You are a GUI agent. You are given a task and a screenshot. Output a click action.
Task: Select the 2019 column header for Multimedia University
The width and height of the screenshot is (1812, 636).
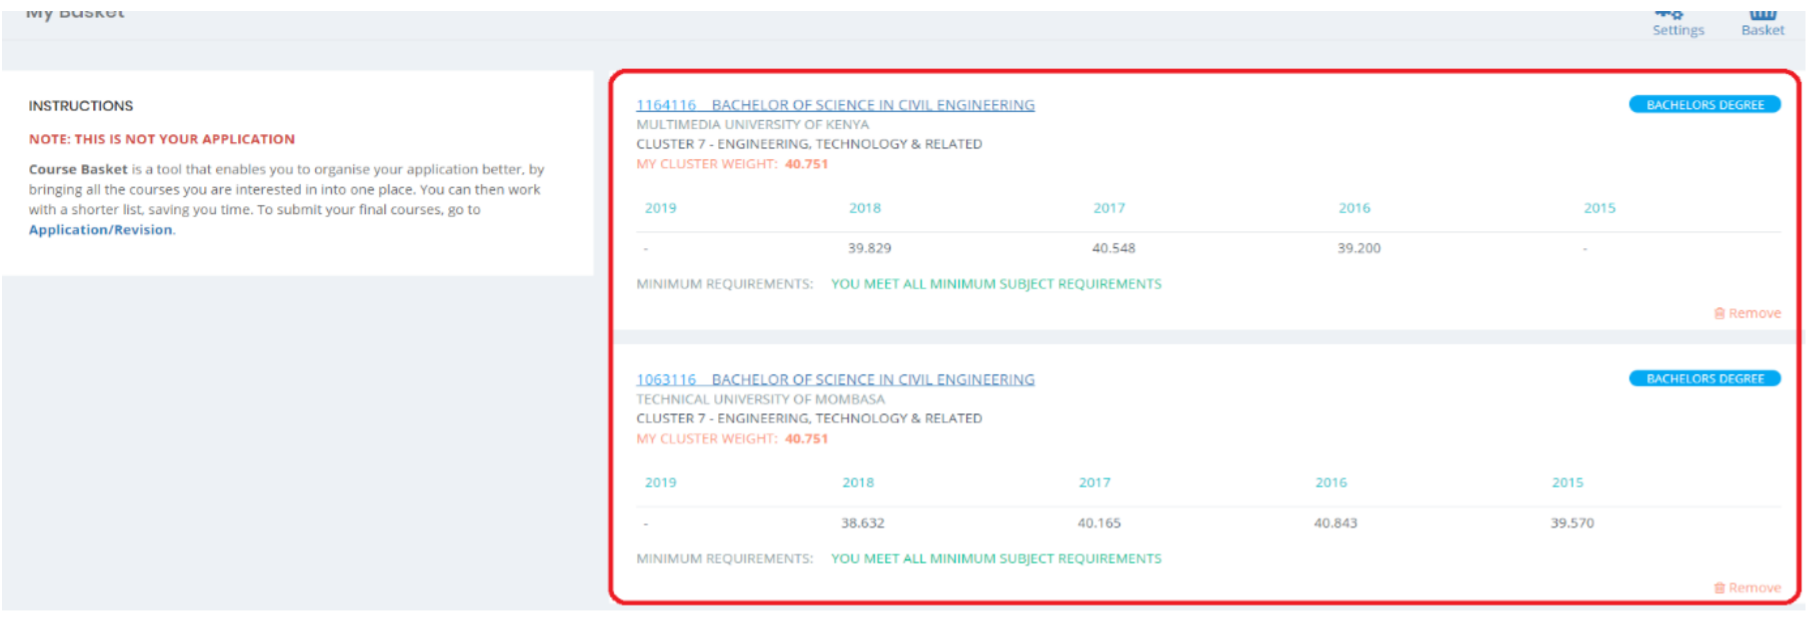[x=660, y=208]
